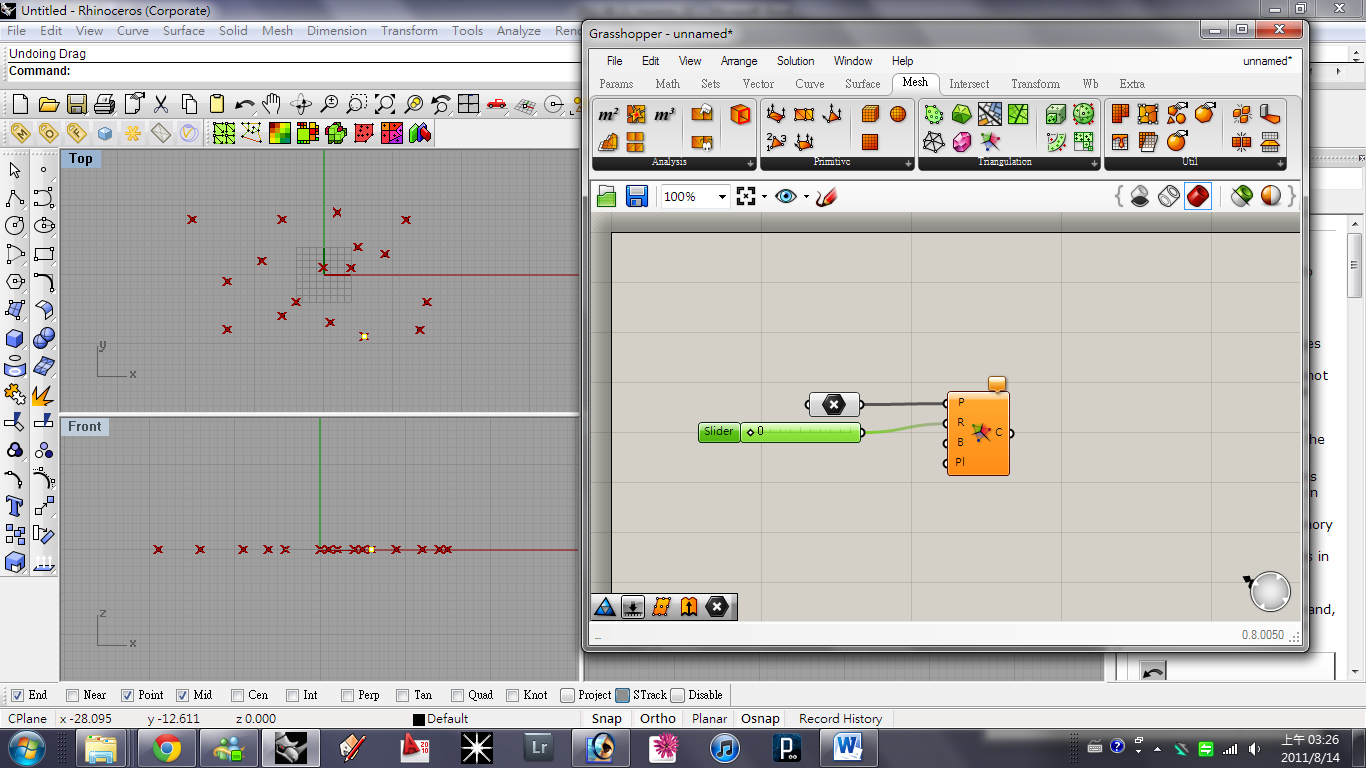This screenshot has width=1366, height=768.
Task: Open the Front viewport title menu
Action: coord(84,426)
